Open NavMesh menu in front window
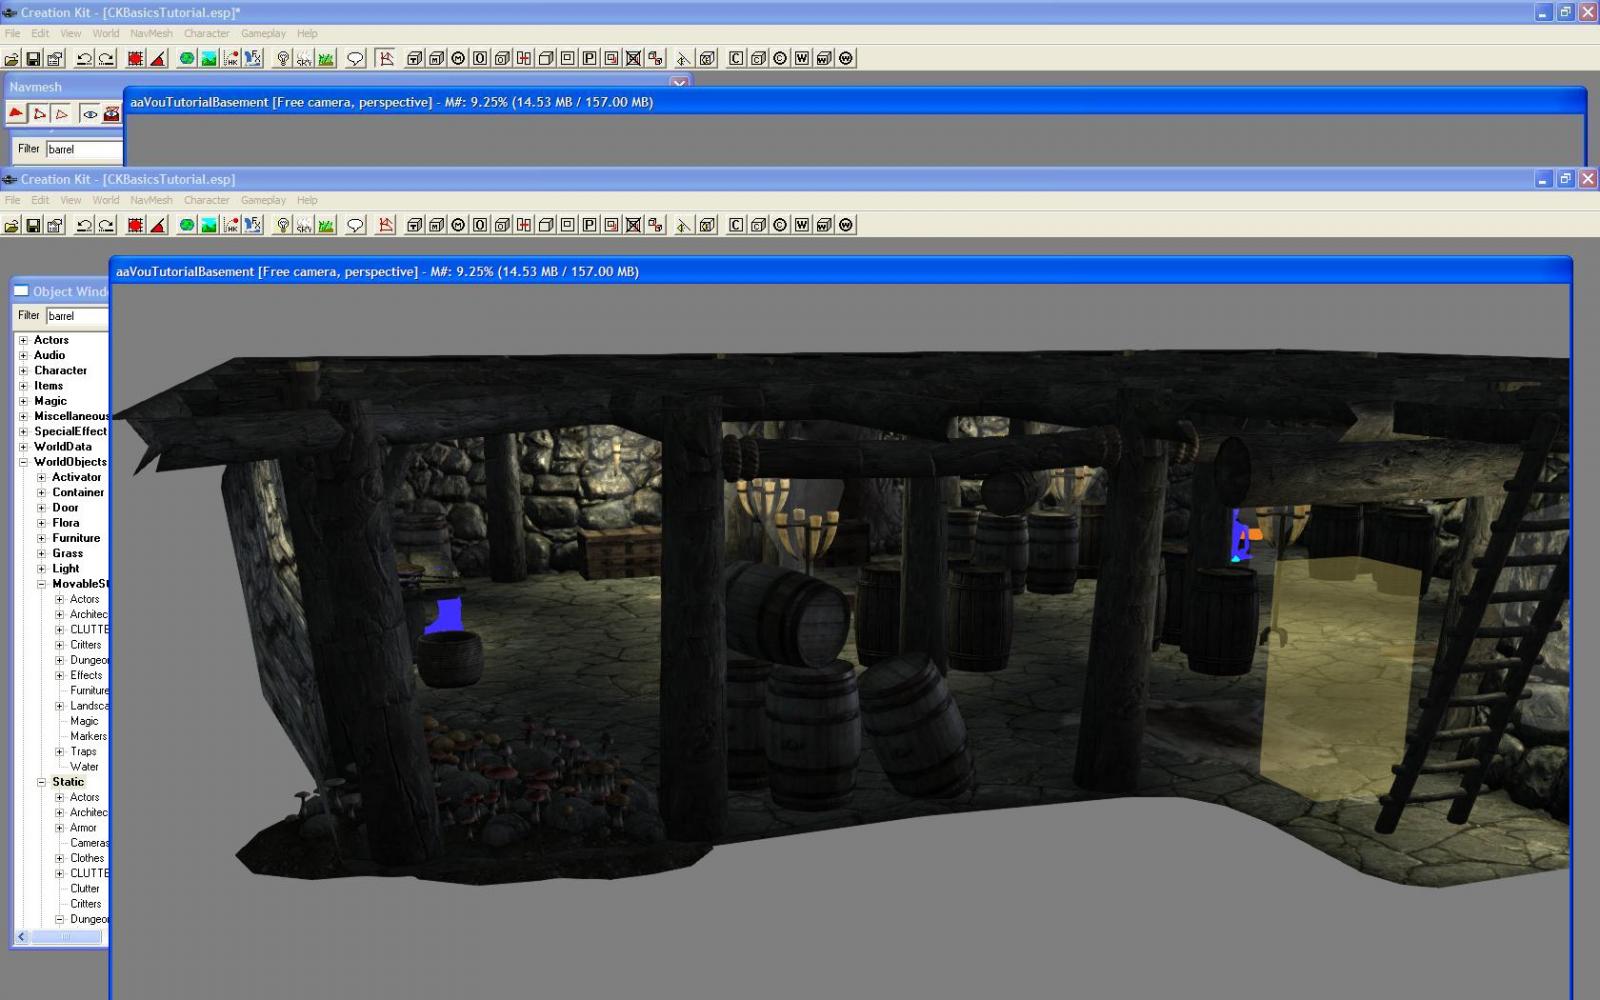This screenshot has height=1000, width=1600. click(x=152, y=200)
